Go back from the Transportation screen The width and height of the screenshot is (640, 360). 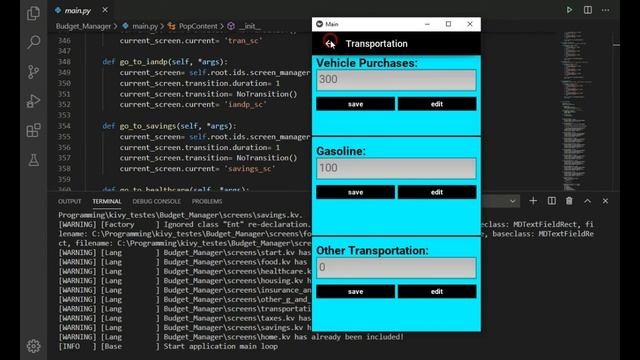(x=330, y=43)
